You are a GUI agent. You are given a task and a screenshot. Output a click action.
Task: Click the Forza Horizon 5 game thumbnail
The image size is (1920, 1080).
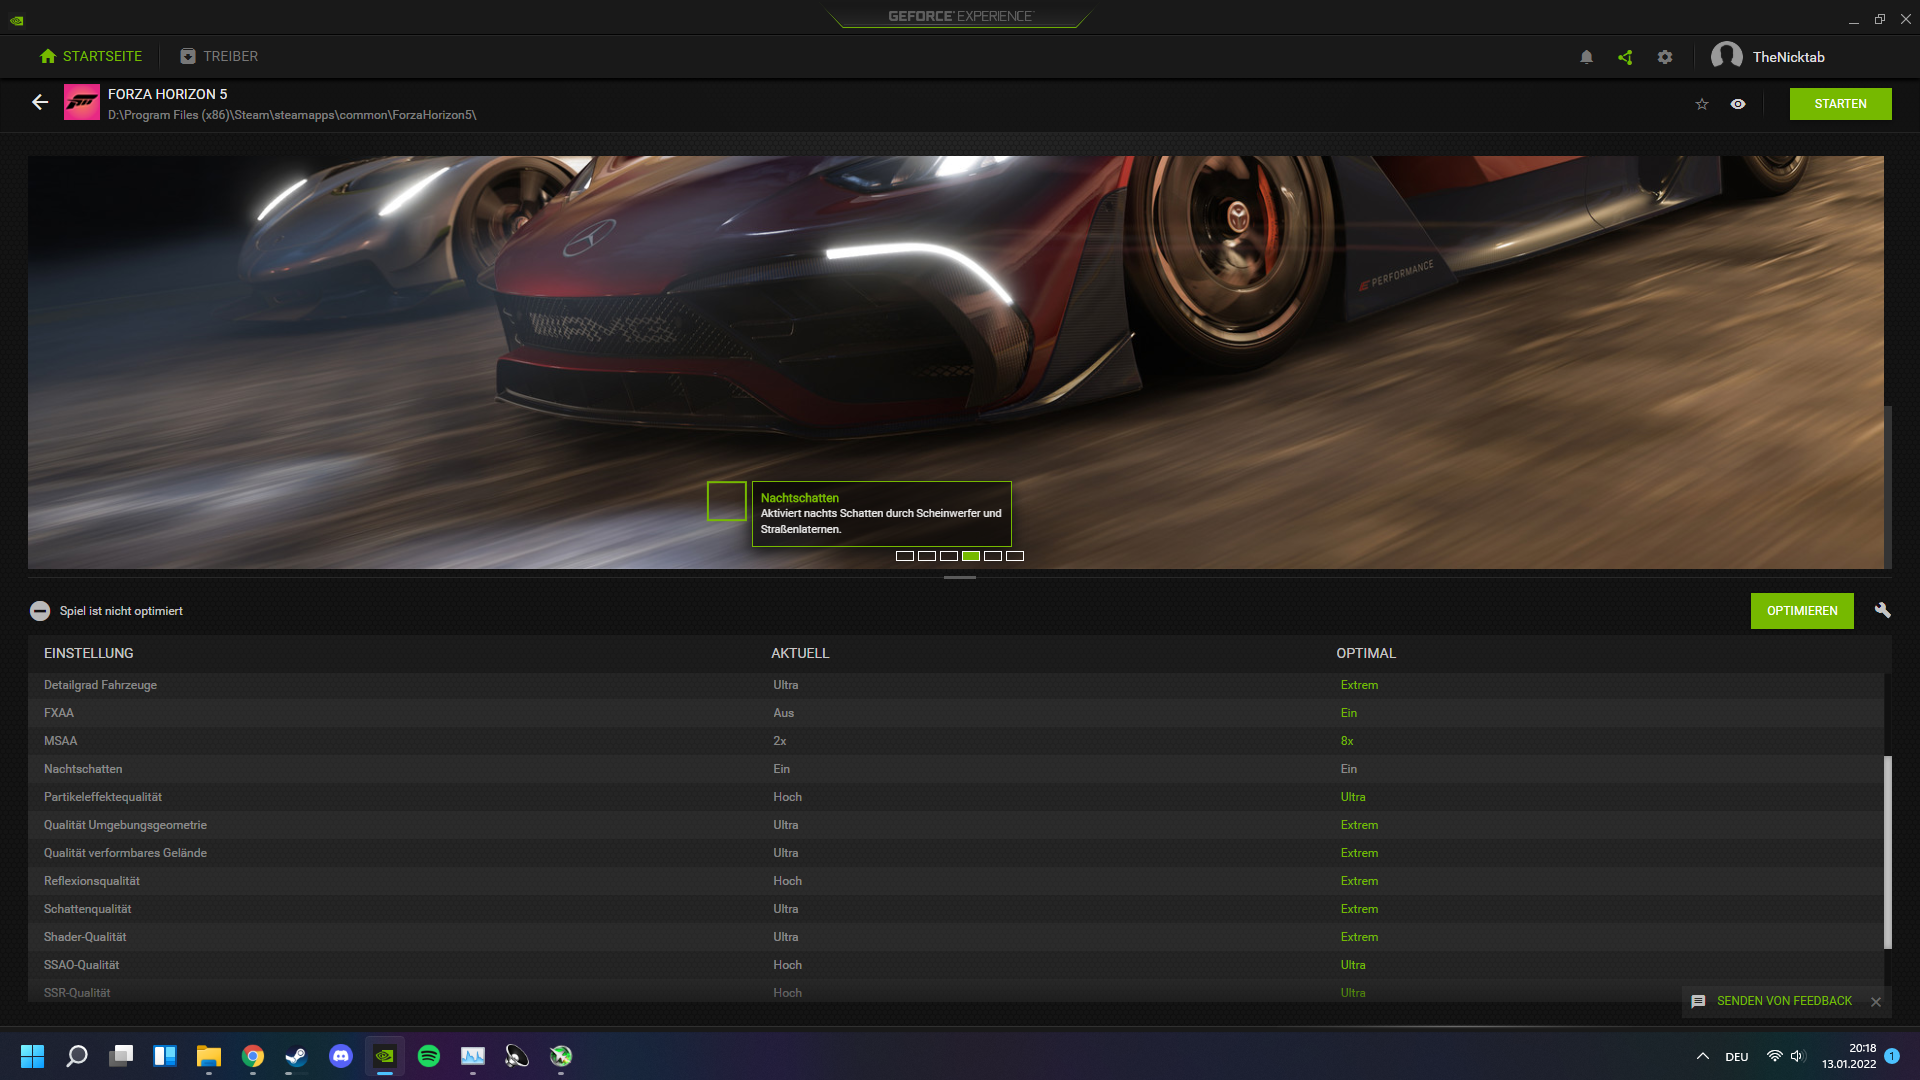point(81,102)
